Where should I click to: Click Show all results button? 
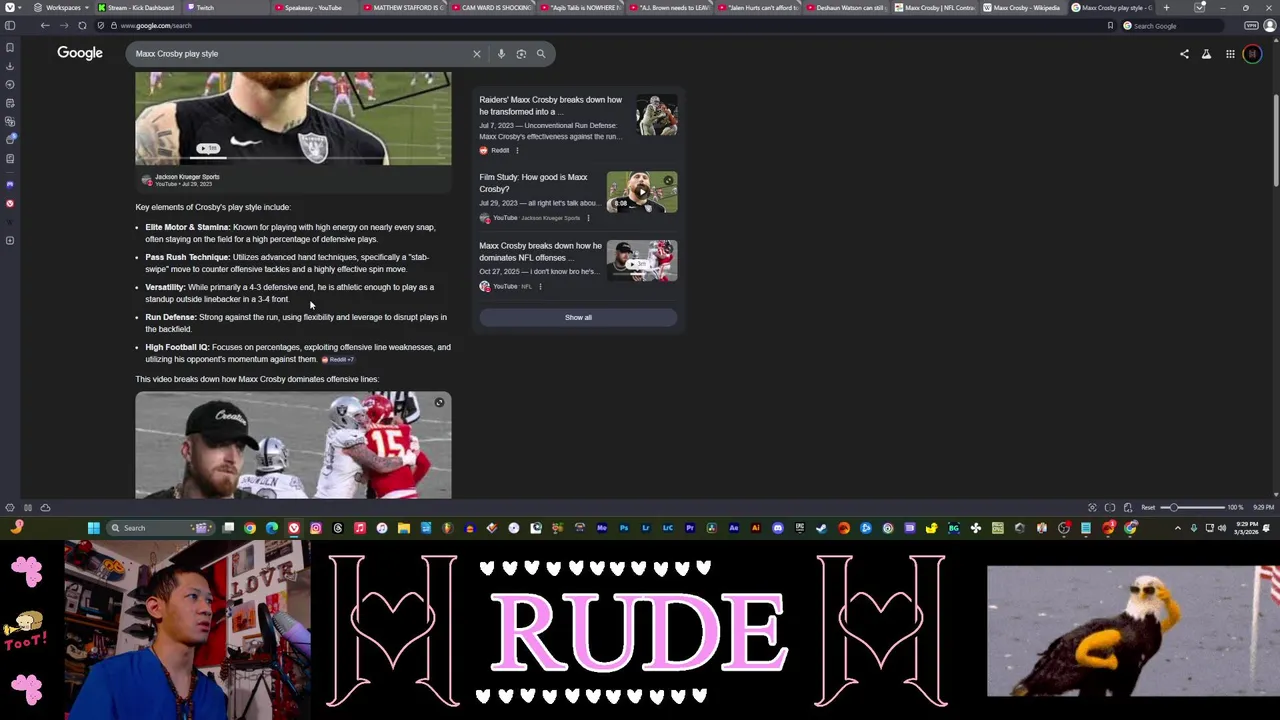click(578, 317)
